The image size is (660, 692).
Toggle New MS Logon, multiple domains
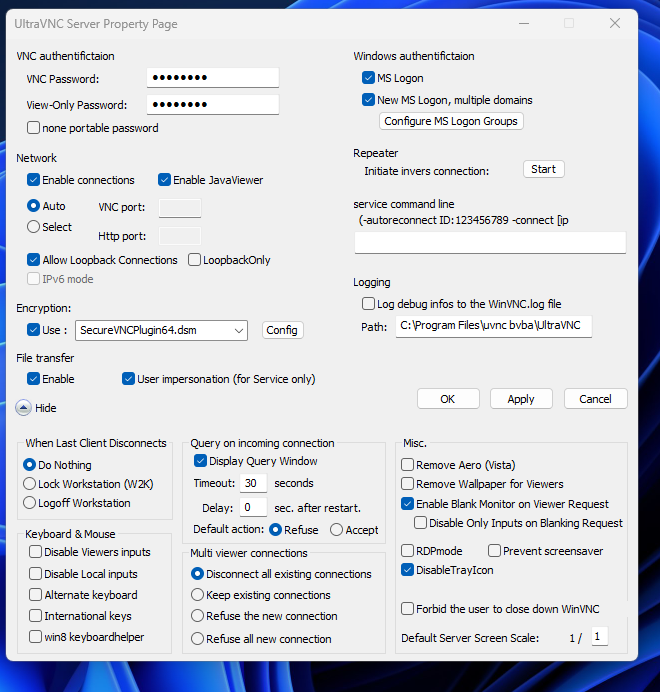pos(368,100)
